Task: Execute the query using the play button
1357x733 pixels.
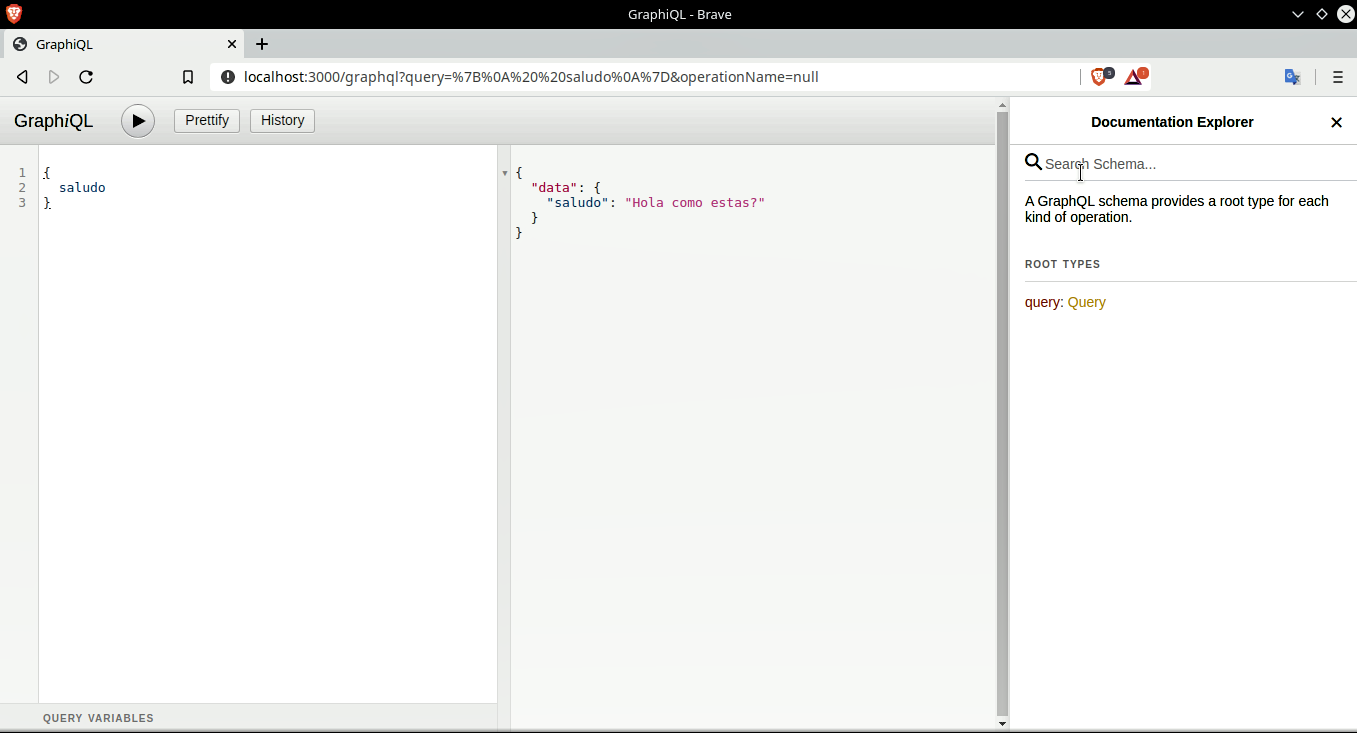Action: (x=137, y=120)
